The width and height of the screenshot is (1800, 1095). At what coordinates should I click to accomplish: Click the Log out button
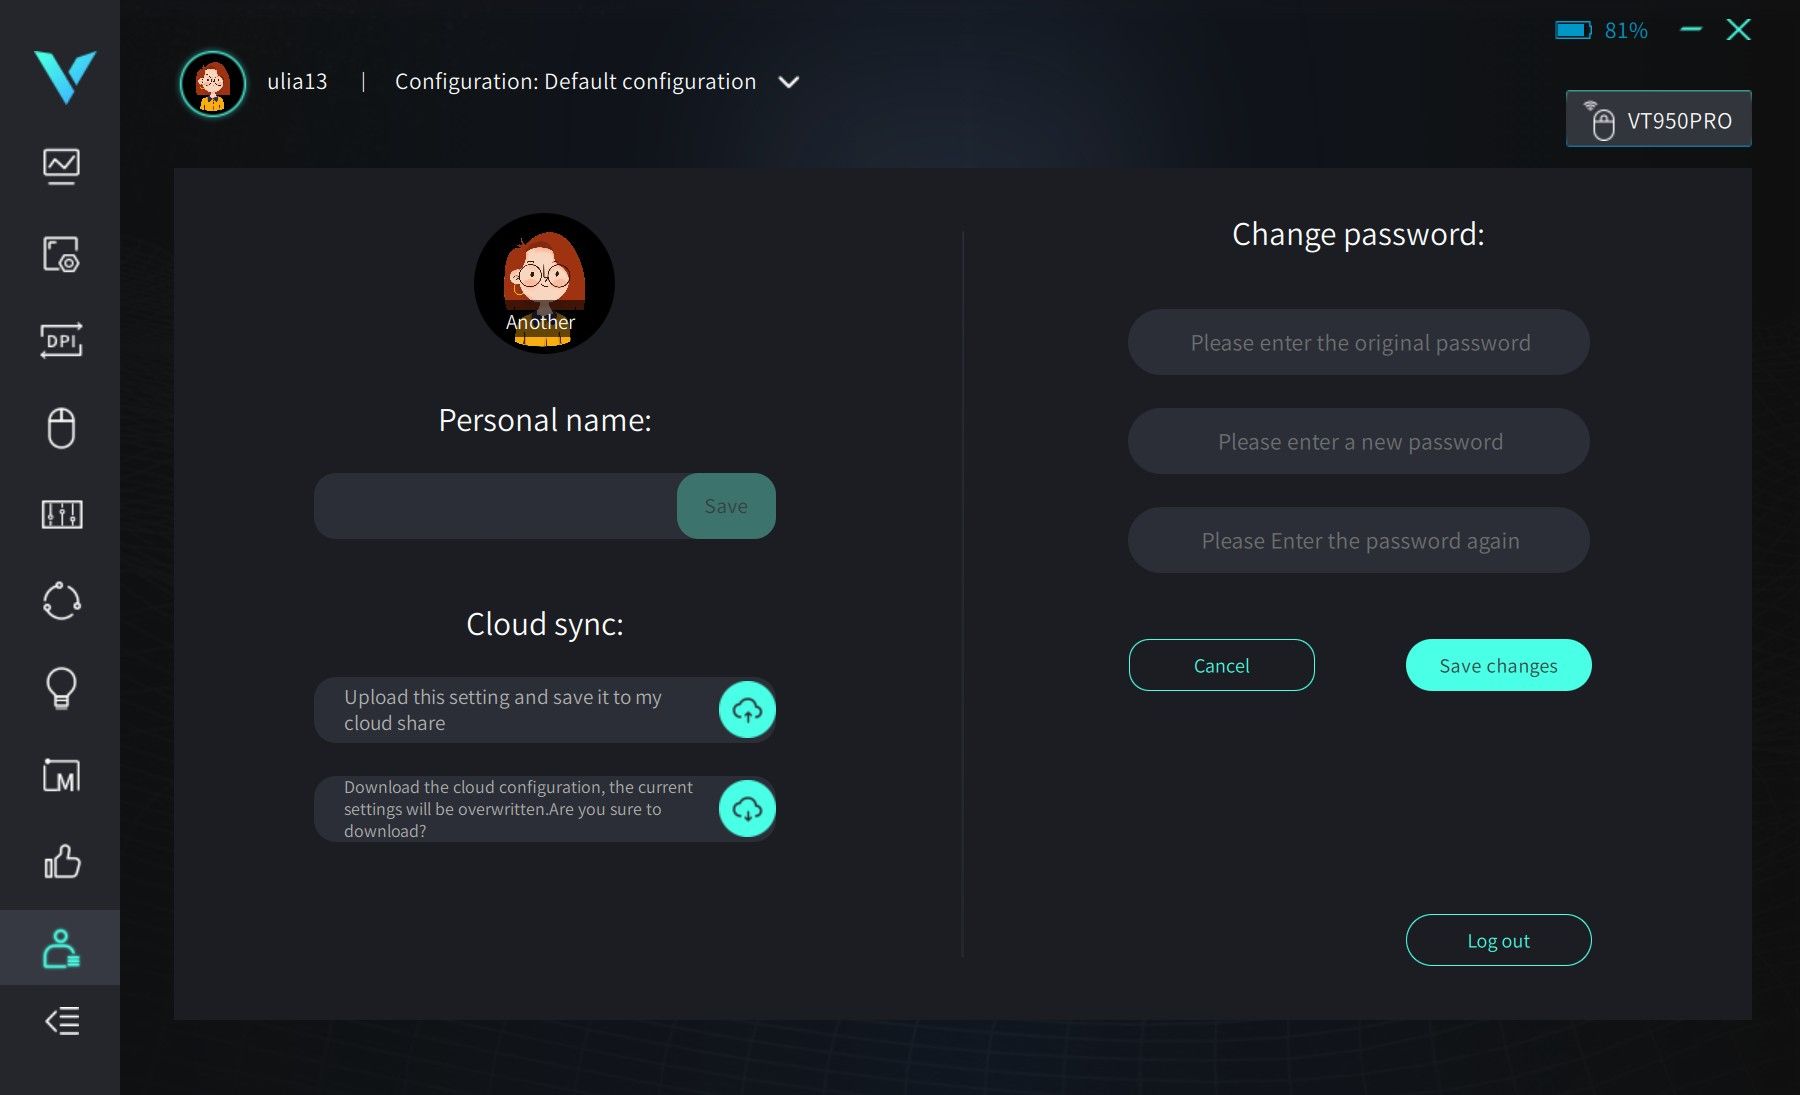pyautogui.click(x=1498, y=940)
